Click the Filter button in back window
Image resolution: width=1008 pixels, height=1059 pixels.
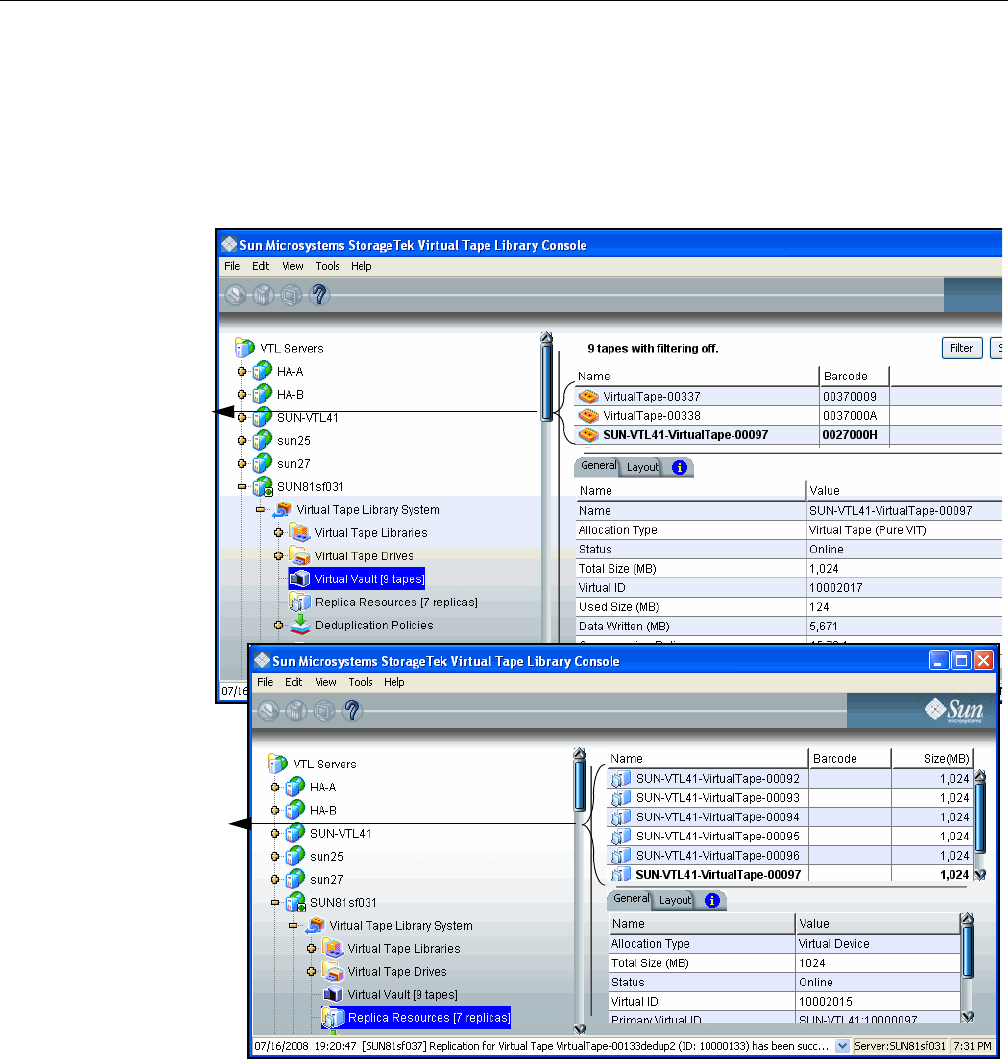pyautogui.click(x=961, y=348)
